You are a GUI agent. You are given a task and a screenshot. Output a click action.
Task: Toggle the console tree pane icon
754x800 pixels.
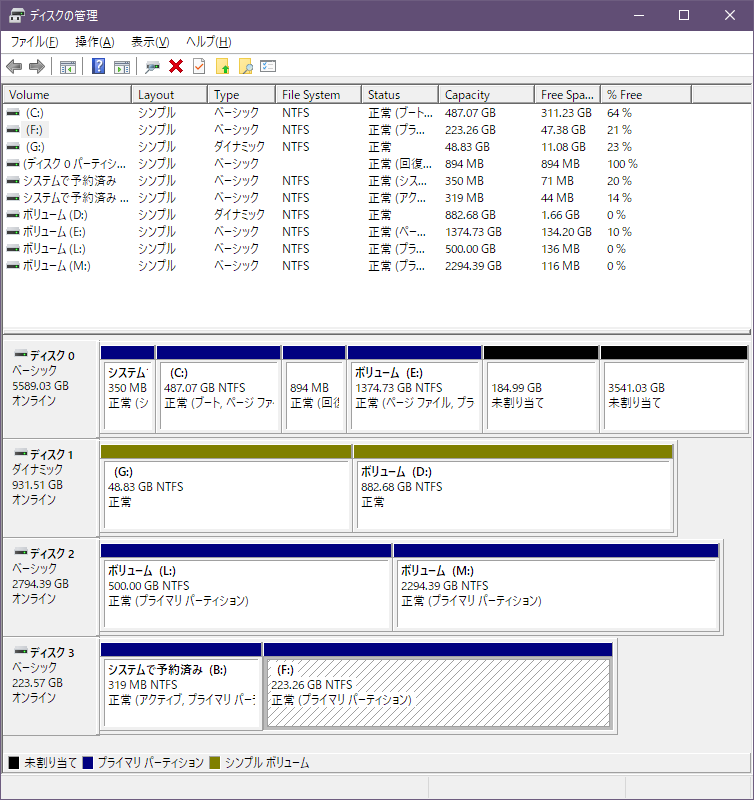pyautogui.click(x=68, y=66)
